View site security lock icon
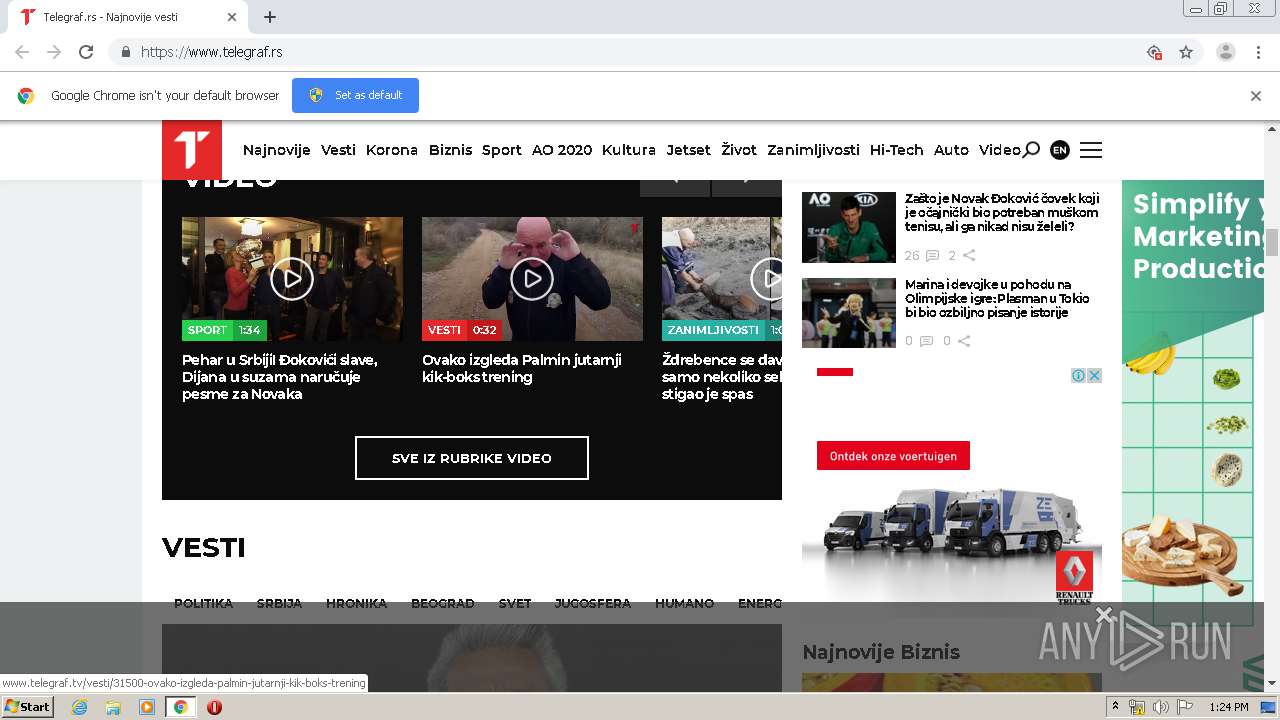The image size is (1280, 720). 125,52
